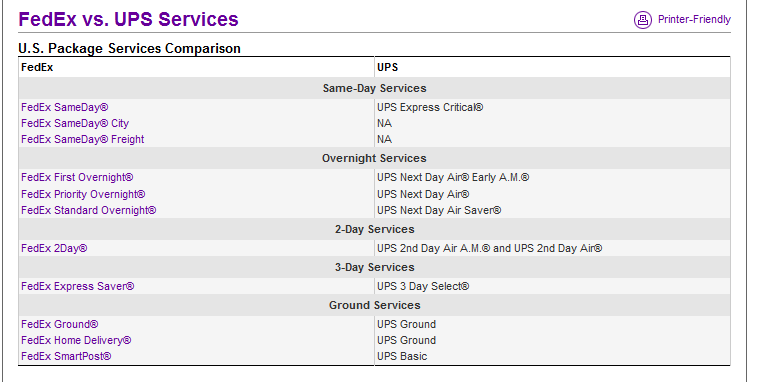
Task: Click the UPS Next Day Air® Early A.M.® text
Action: coord(453,177)
